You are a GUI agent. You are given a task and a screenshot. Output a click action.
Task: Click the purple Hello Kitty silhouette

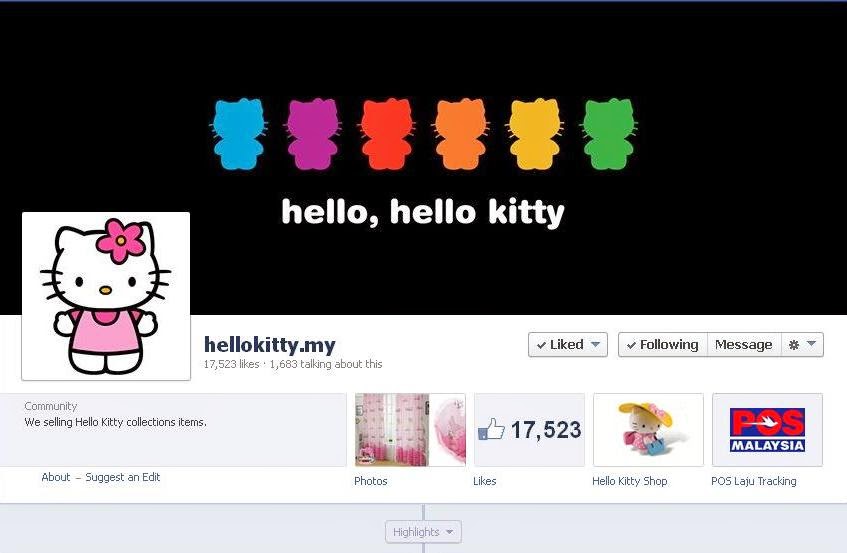(x=312, y=133)
